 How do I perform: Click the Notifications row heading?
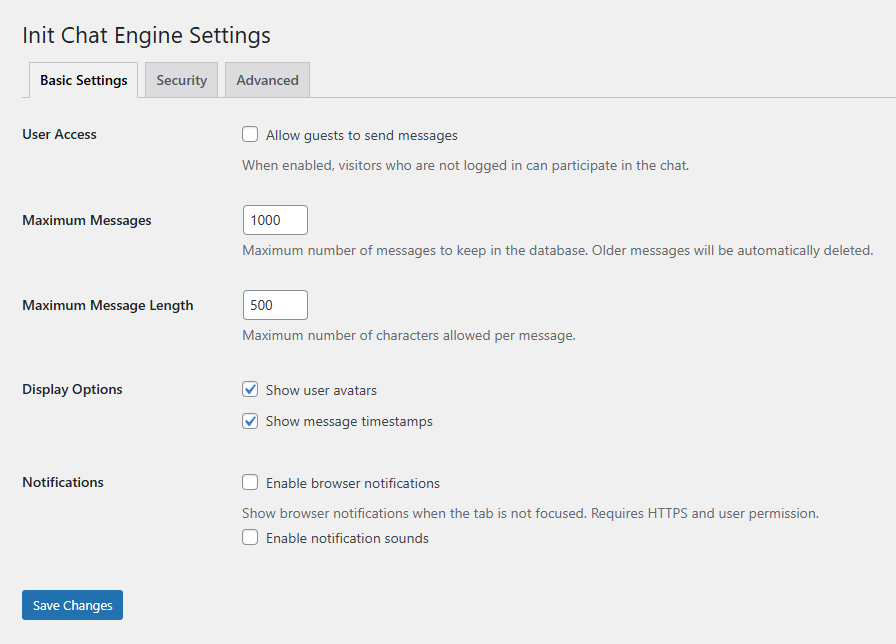tap(63, 482)
